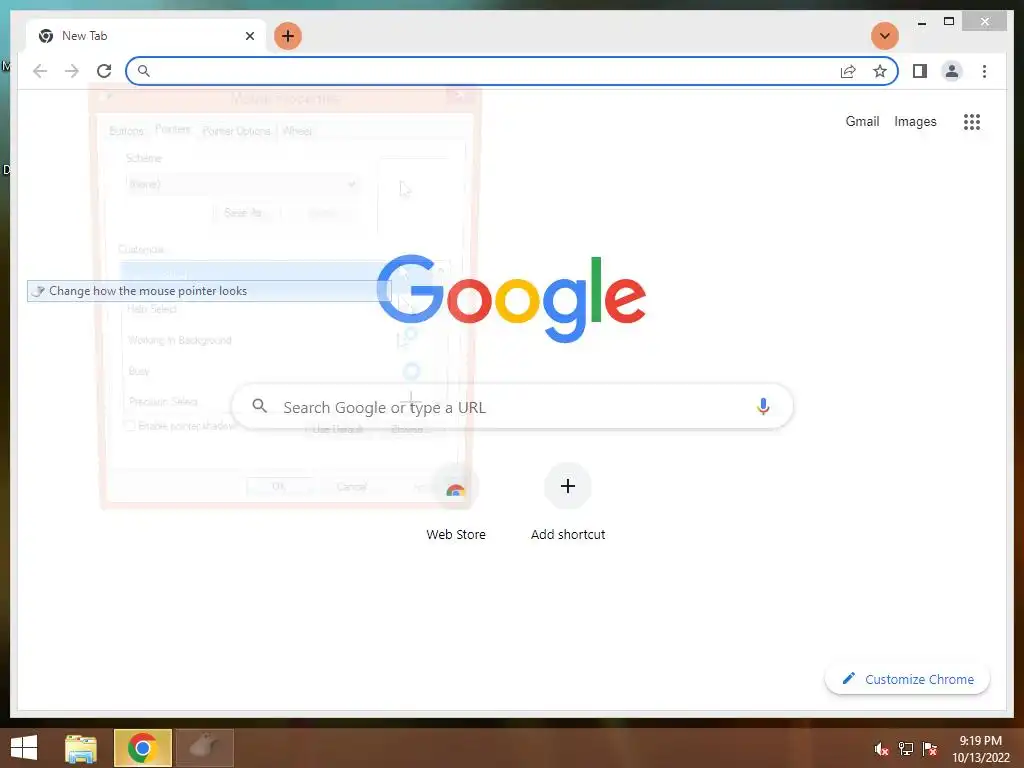Open Chrome three-dot menu
This screenshot has height=768, width=1024.
tap(984, 71)
